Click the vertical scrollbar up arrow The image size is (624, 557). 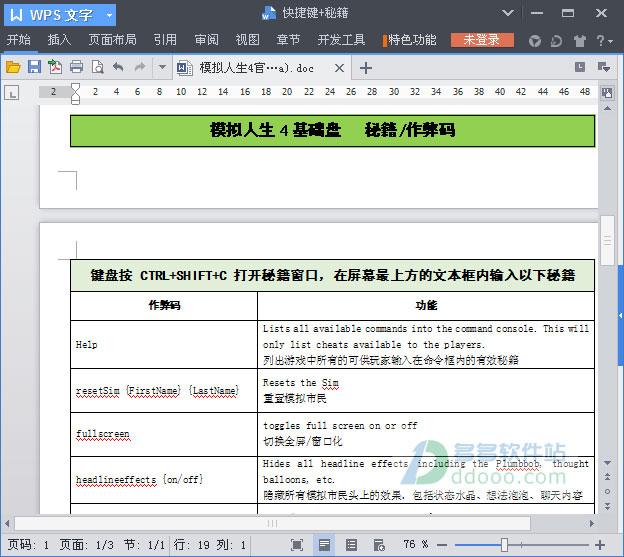coord(607,108)
